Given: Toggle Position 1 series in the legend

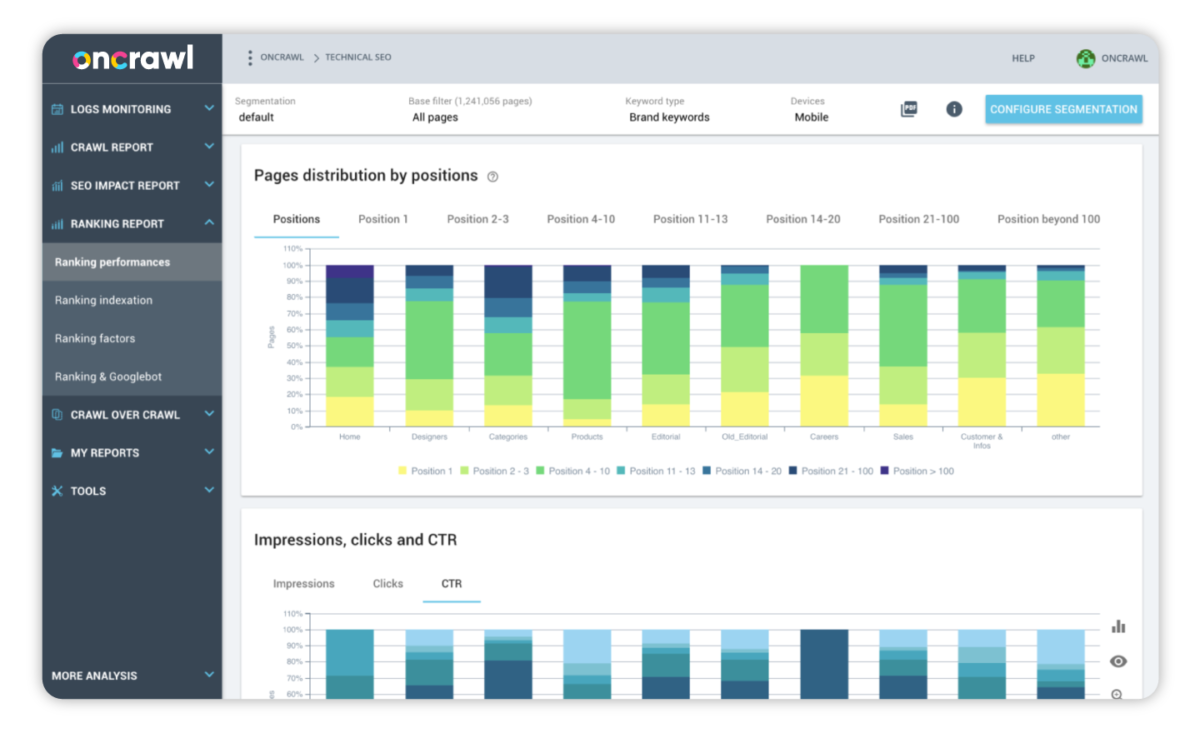Looking at the screenshot, I should 425,471.
